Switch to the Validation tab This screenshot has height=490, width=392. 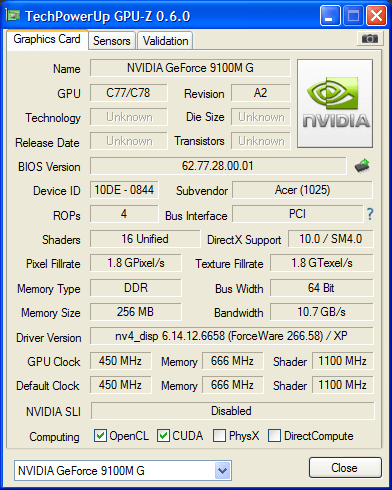point(165,41)
